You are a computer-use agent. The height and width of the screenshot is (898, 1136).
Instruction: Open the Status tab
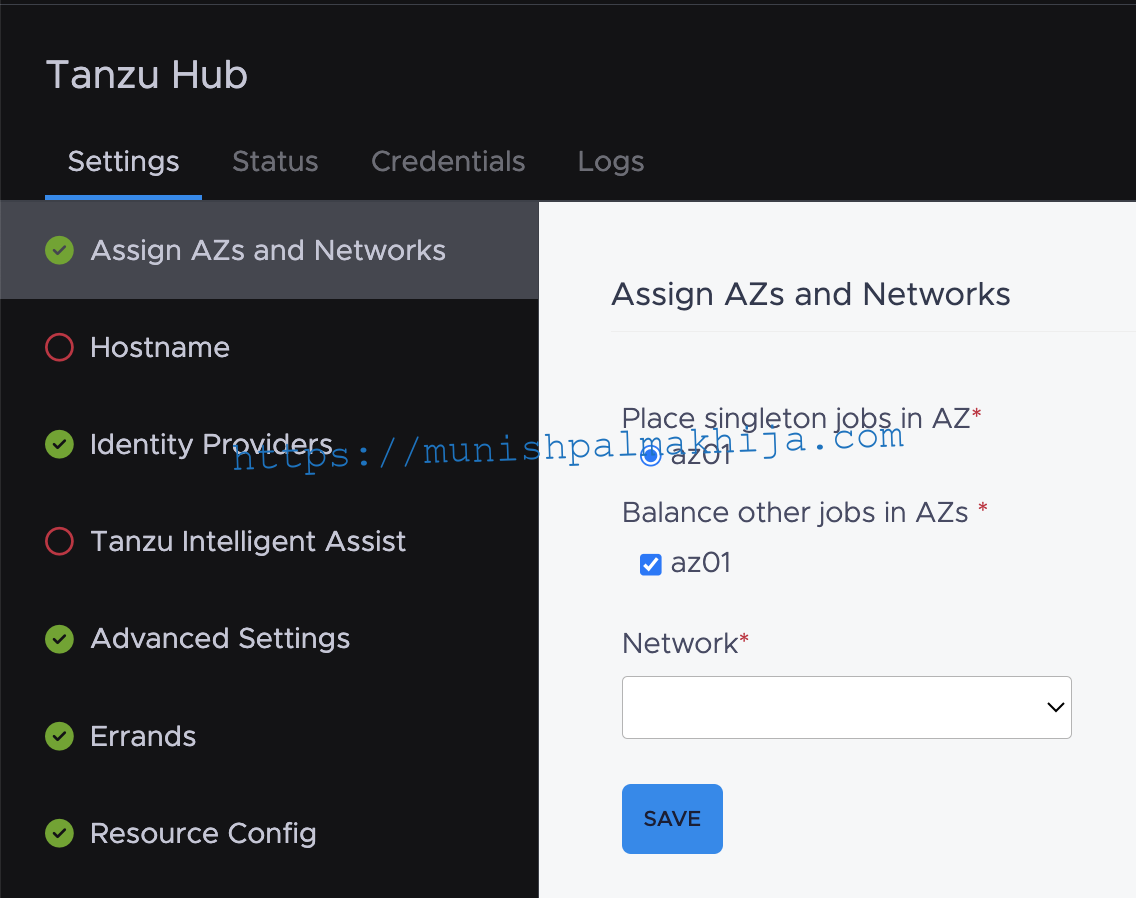275,161
